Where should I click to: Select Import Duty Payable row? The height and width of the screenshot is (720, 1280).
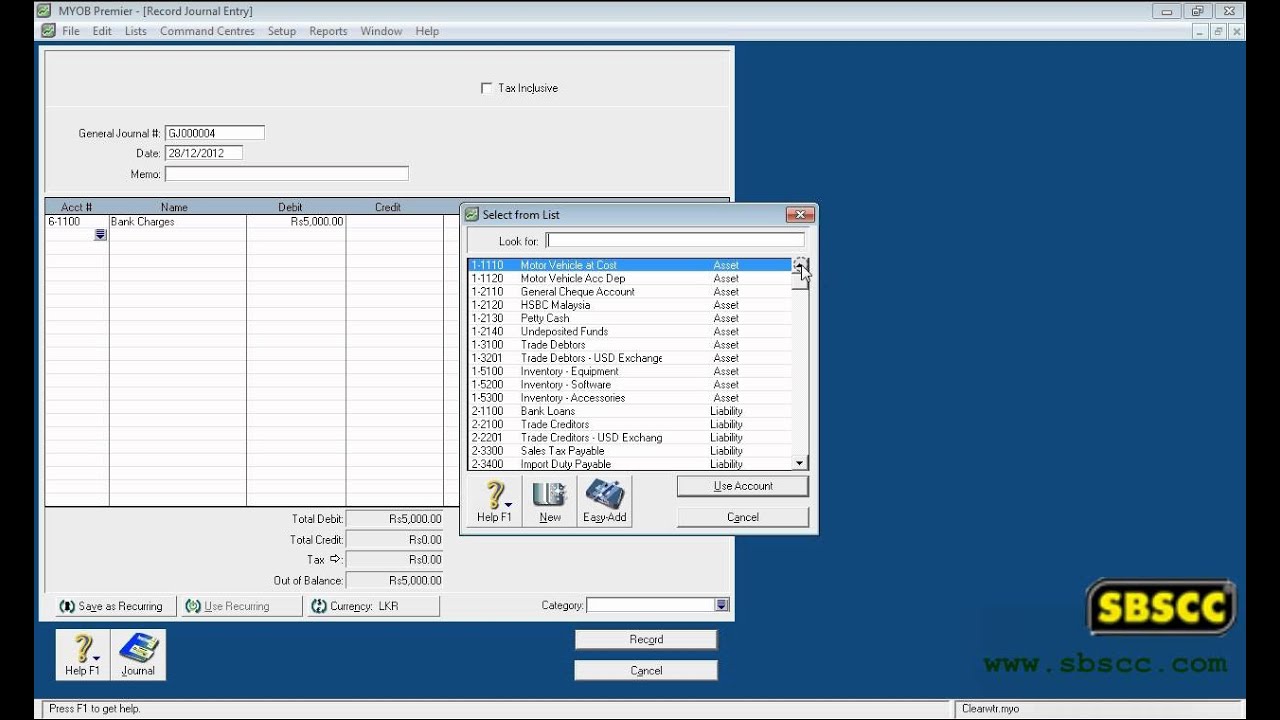click(x=630, y=464)
